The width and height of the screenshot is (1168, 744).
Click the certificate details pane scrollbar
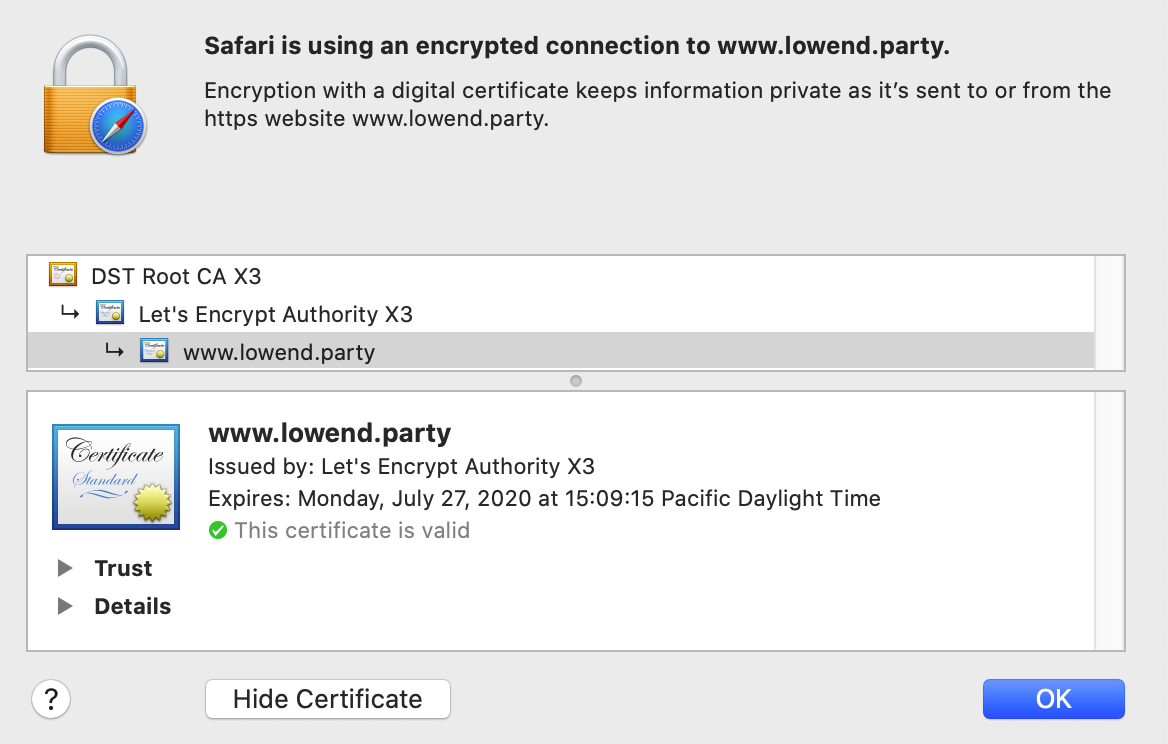(1110, 521)
